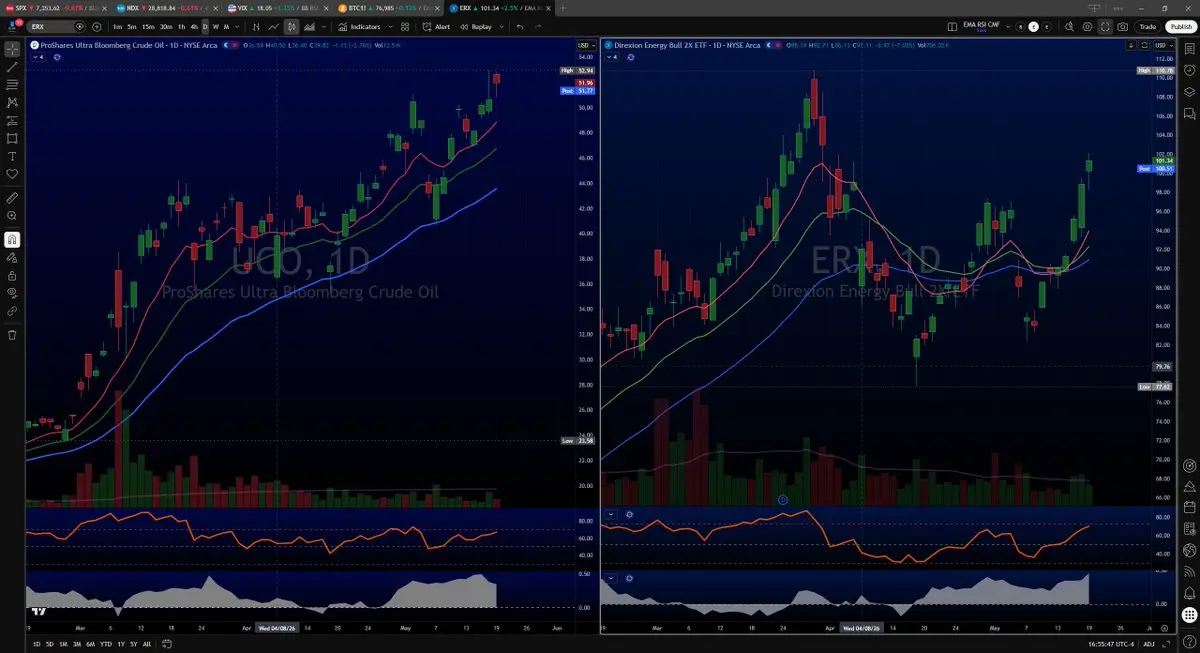Switch to the 4h timeframe
1200x653 pixels.
pos(194,26)
